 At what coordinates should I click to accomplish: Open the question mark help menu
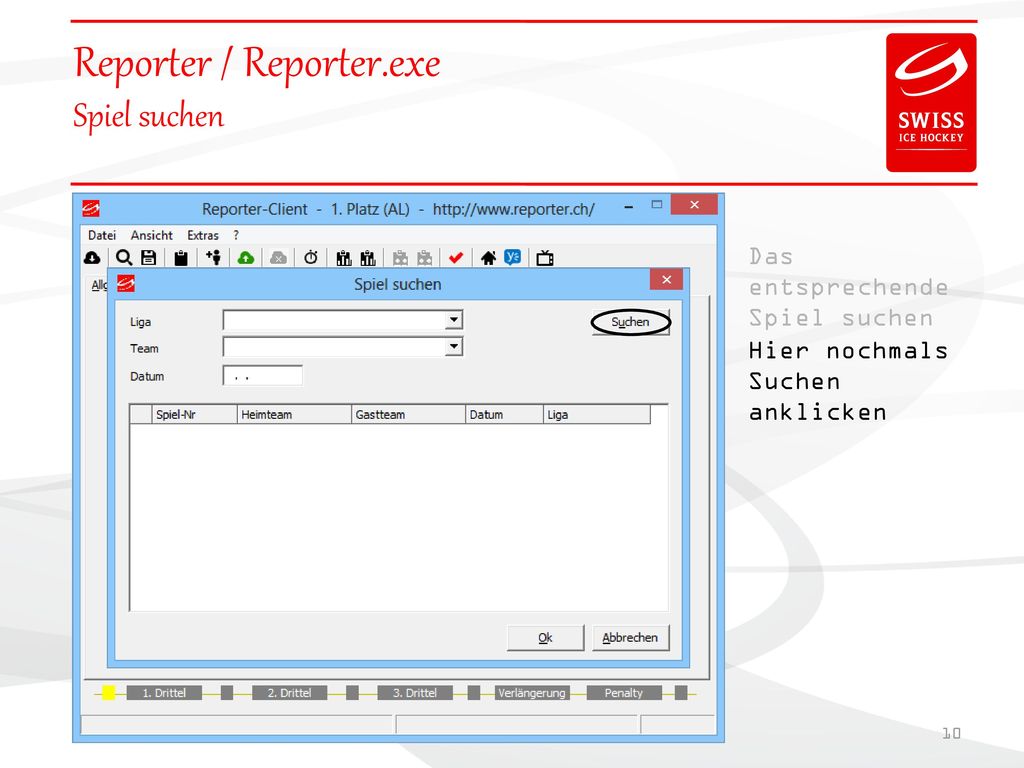click(236, 235)
